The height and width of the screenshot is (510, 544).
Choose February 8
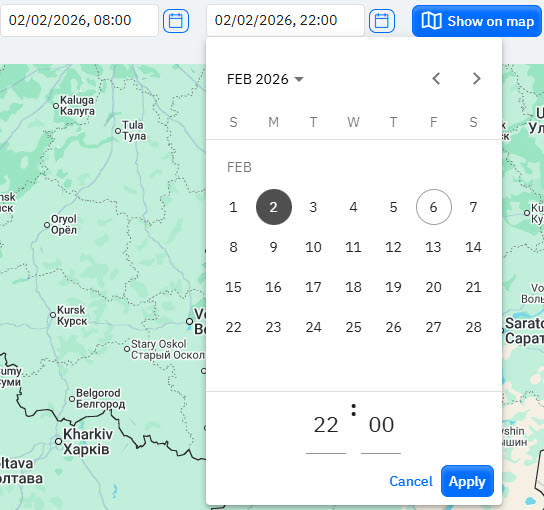tap(233, 247)
